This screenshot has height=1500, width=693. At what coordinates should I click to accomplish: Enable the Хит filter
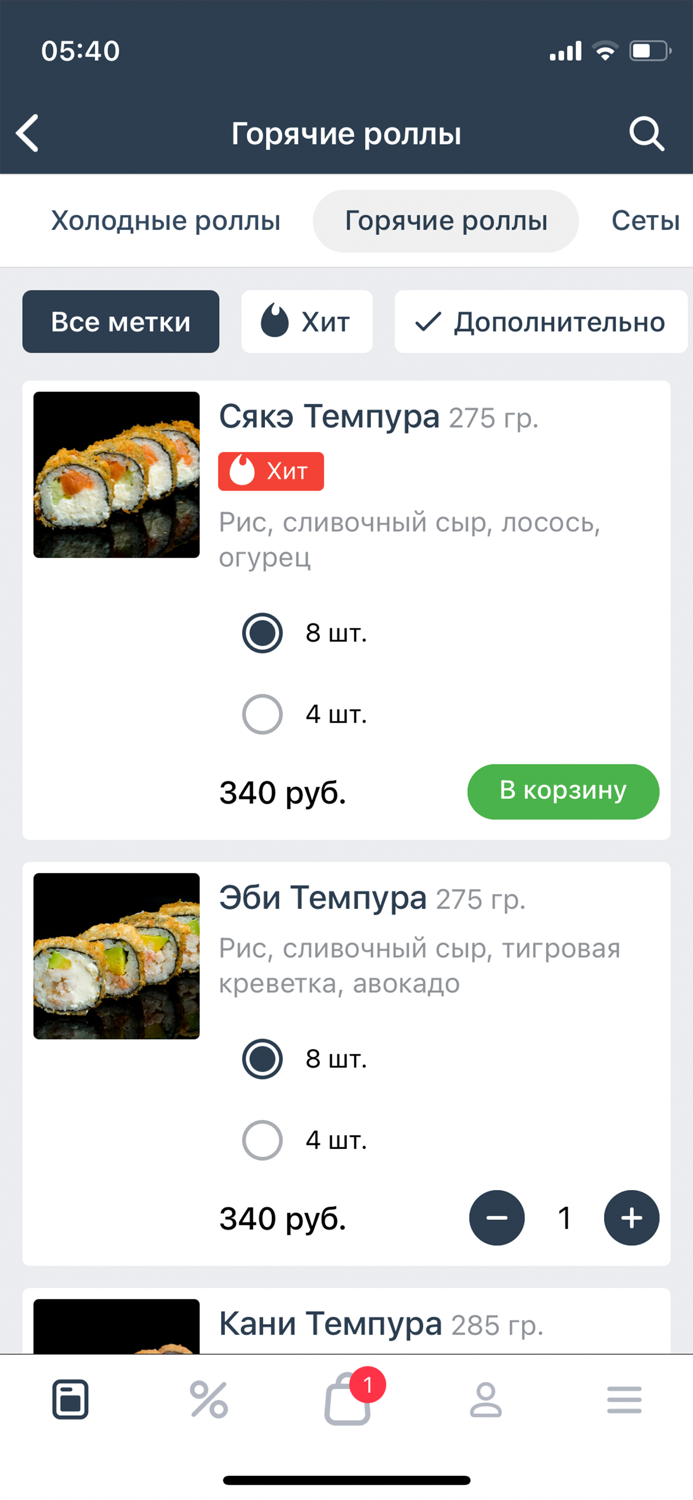click(307, 321)
